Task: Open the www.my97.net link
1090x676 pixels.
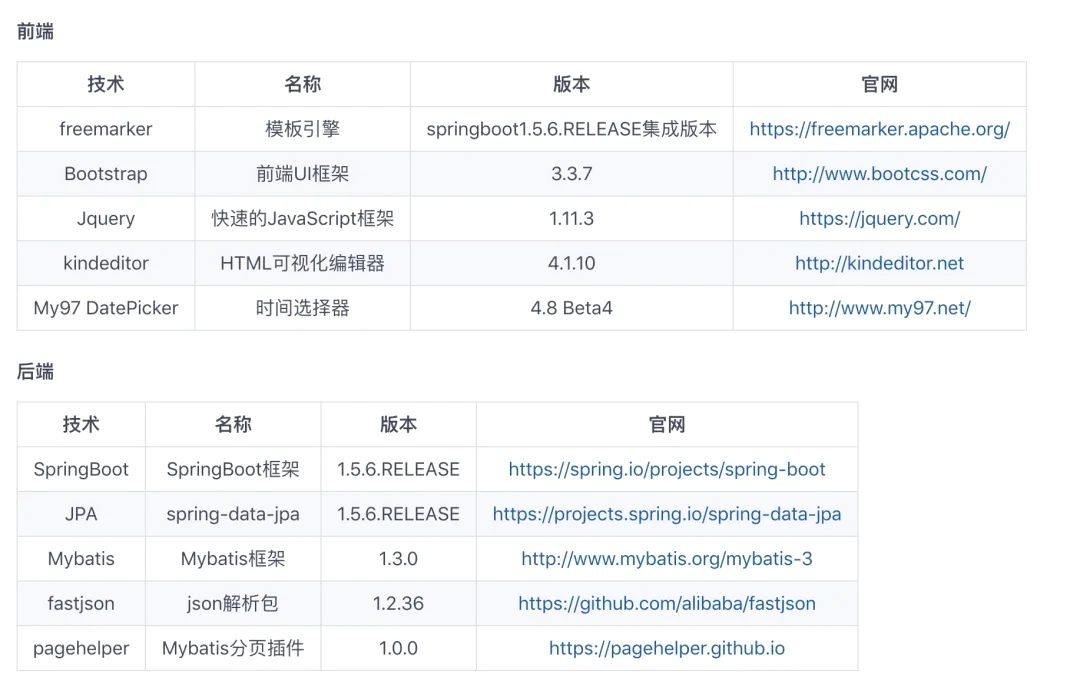Action: point(879,308)
